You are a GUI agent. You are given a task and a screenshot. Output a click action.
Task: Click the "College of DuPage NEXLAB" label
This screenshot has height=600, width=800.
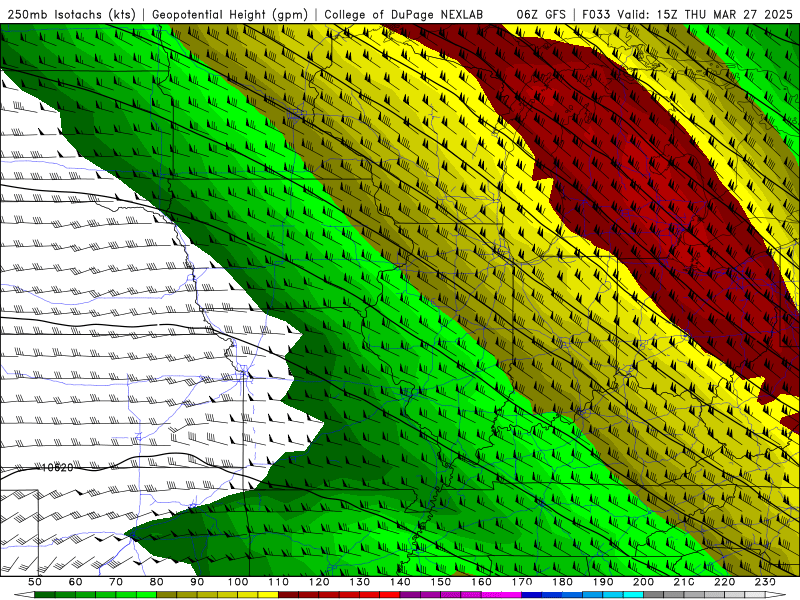[x=404, y=15]
